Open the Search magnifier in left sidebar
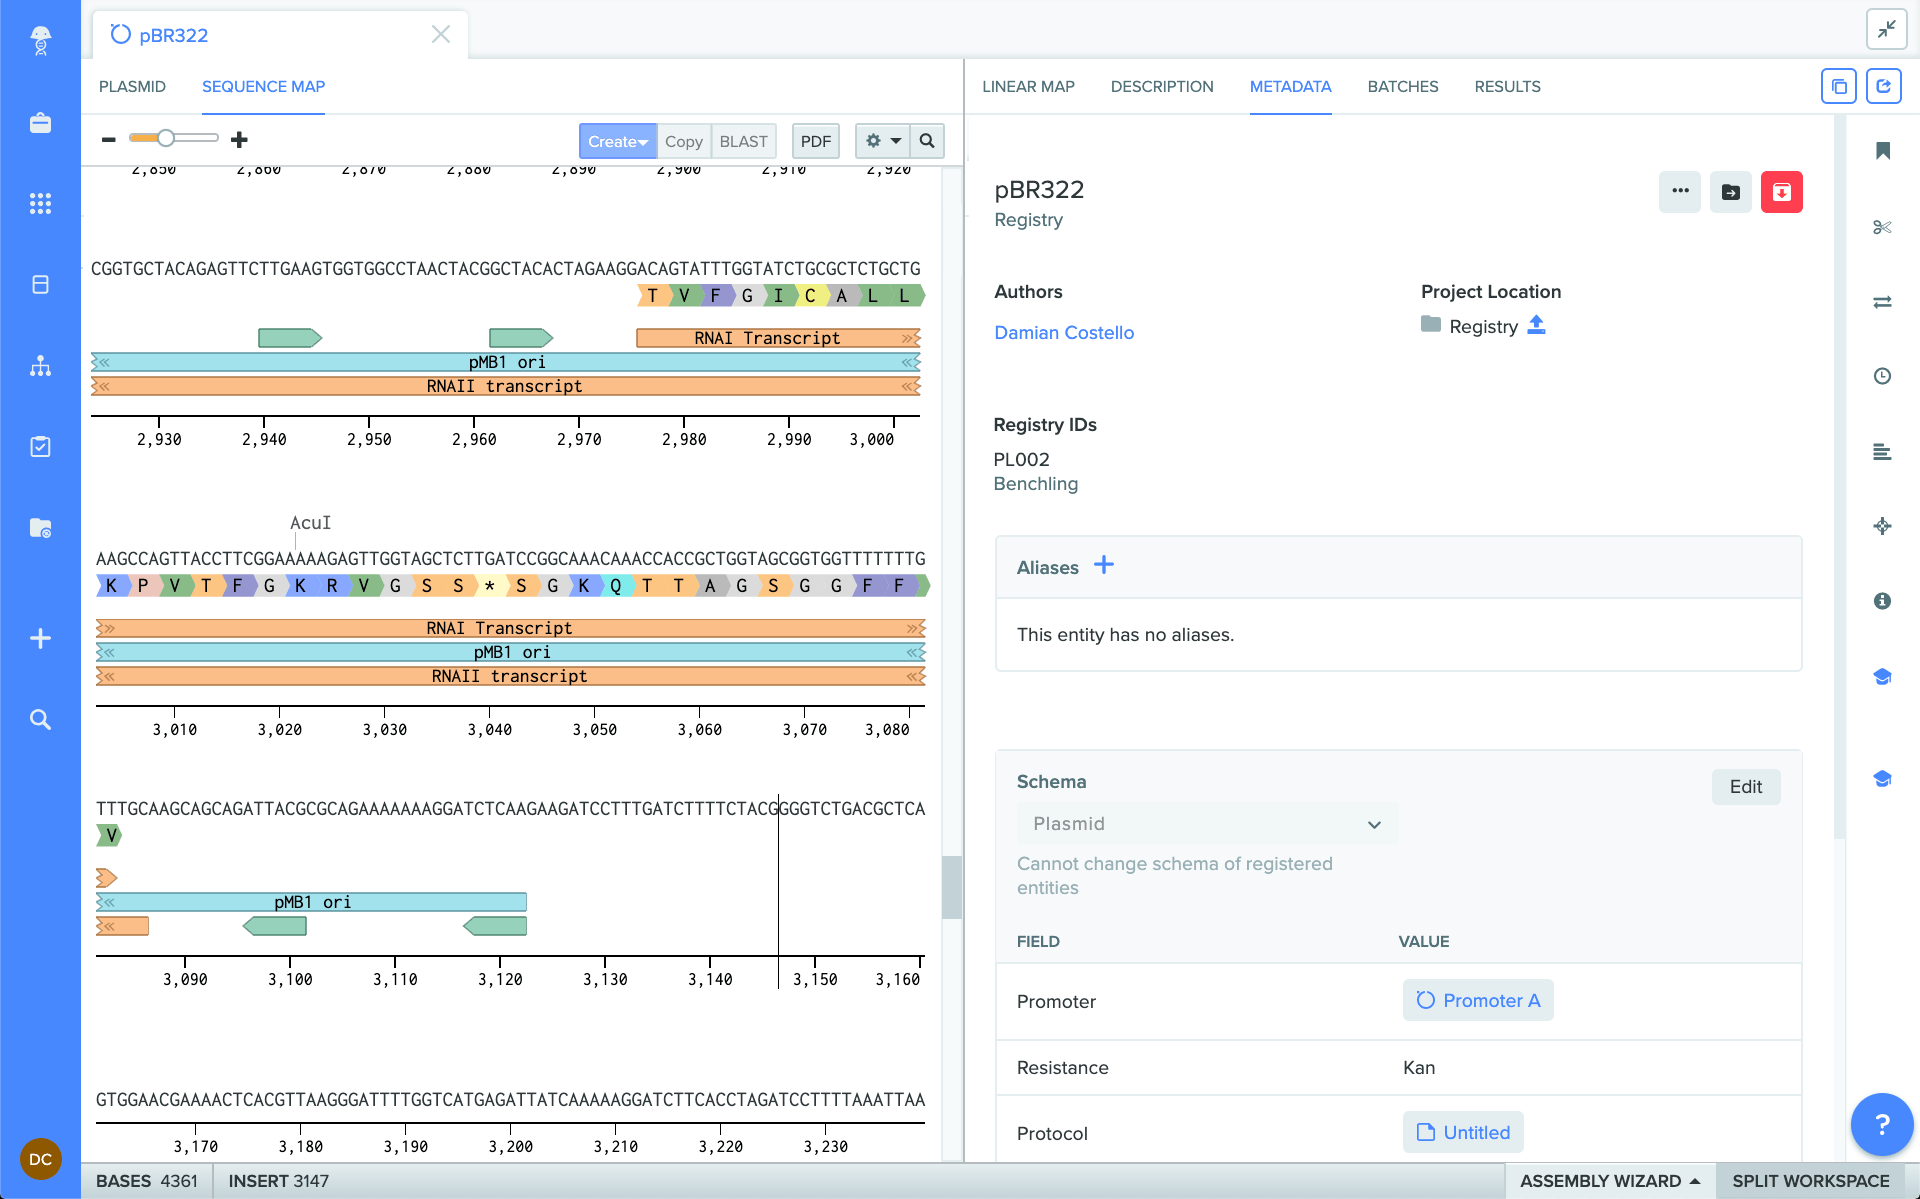Screen dimensions: 1920x1199 click(40, 719)
